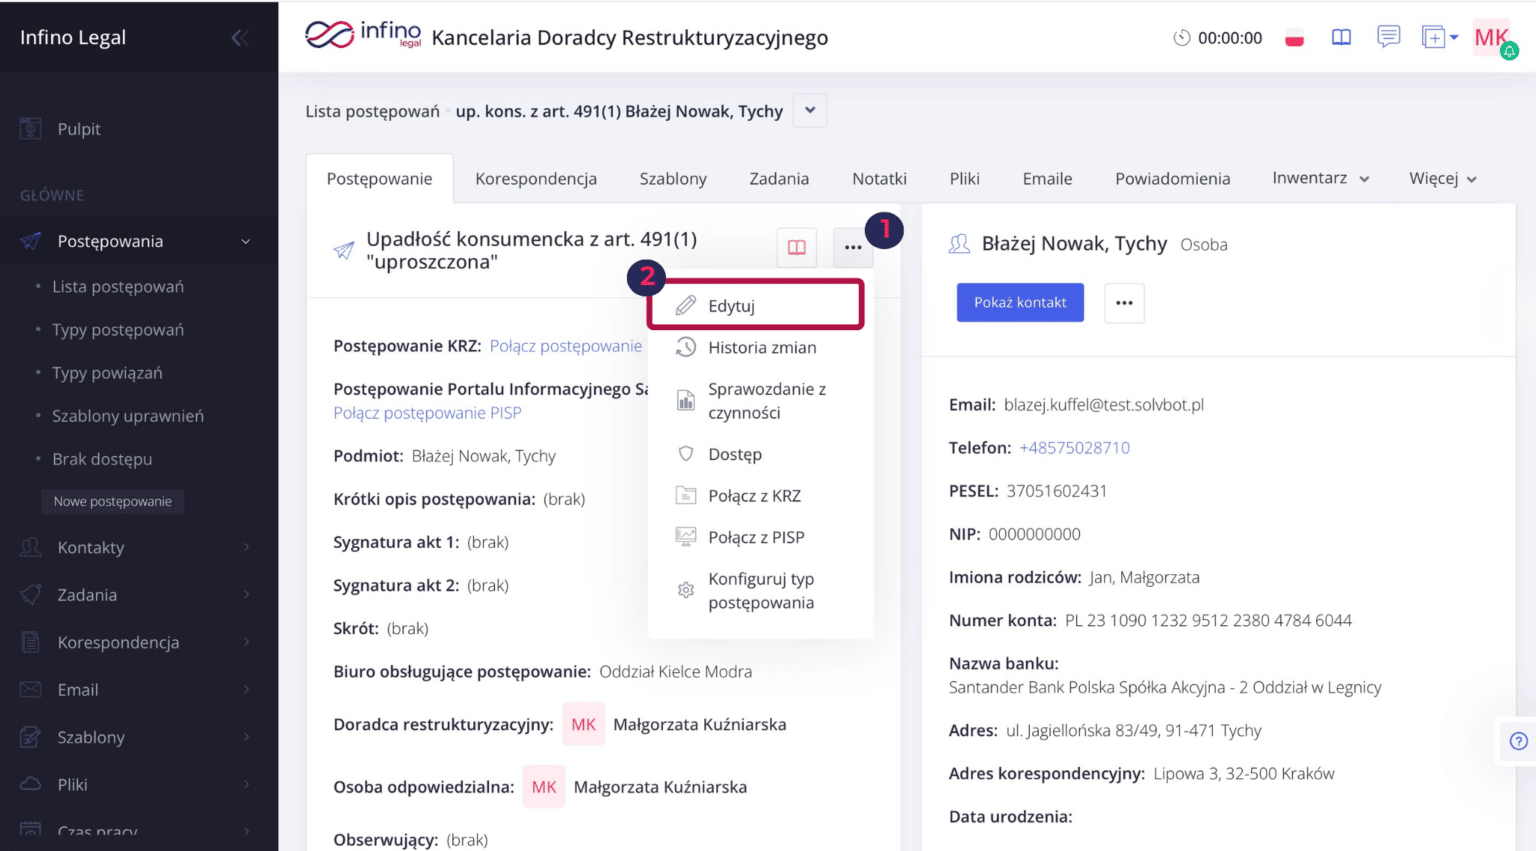Open the knowledge base book icon in header
This screenshot has height=851, width=1536.
point(1341,38)
